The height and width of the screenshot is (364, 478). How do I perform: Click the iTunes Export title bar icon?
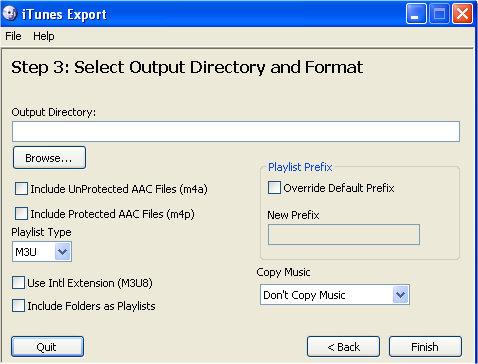click(9, 14)
